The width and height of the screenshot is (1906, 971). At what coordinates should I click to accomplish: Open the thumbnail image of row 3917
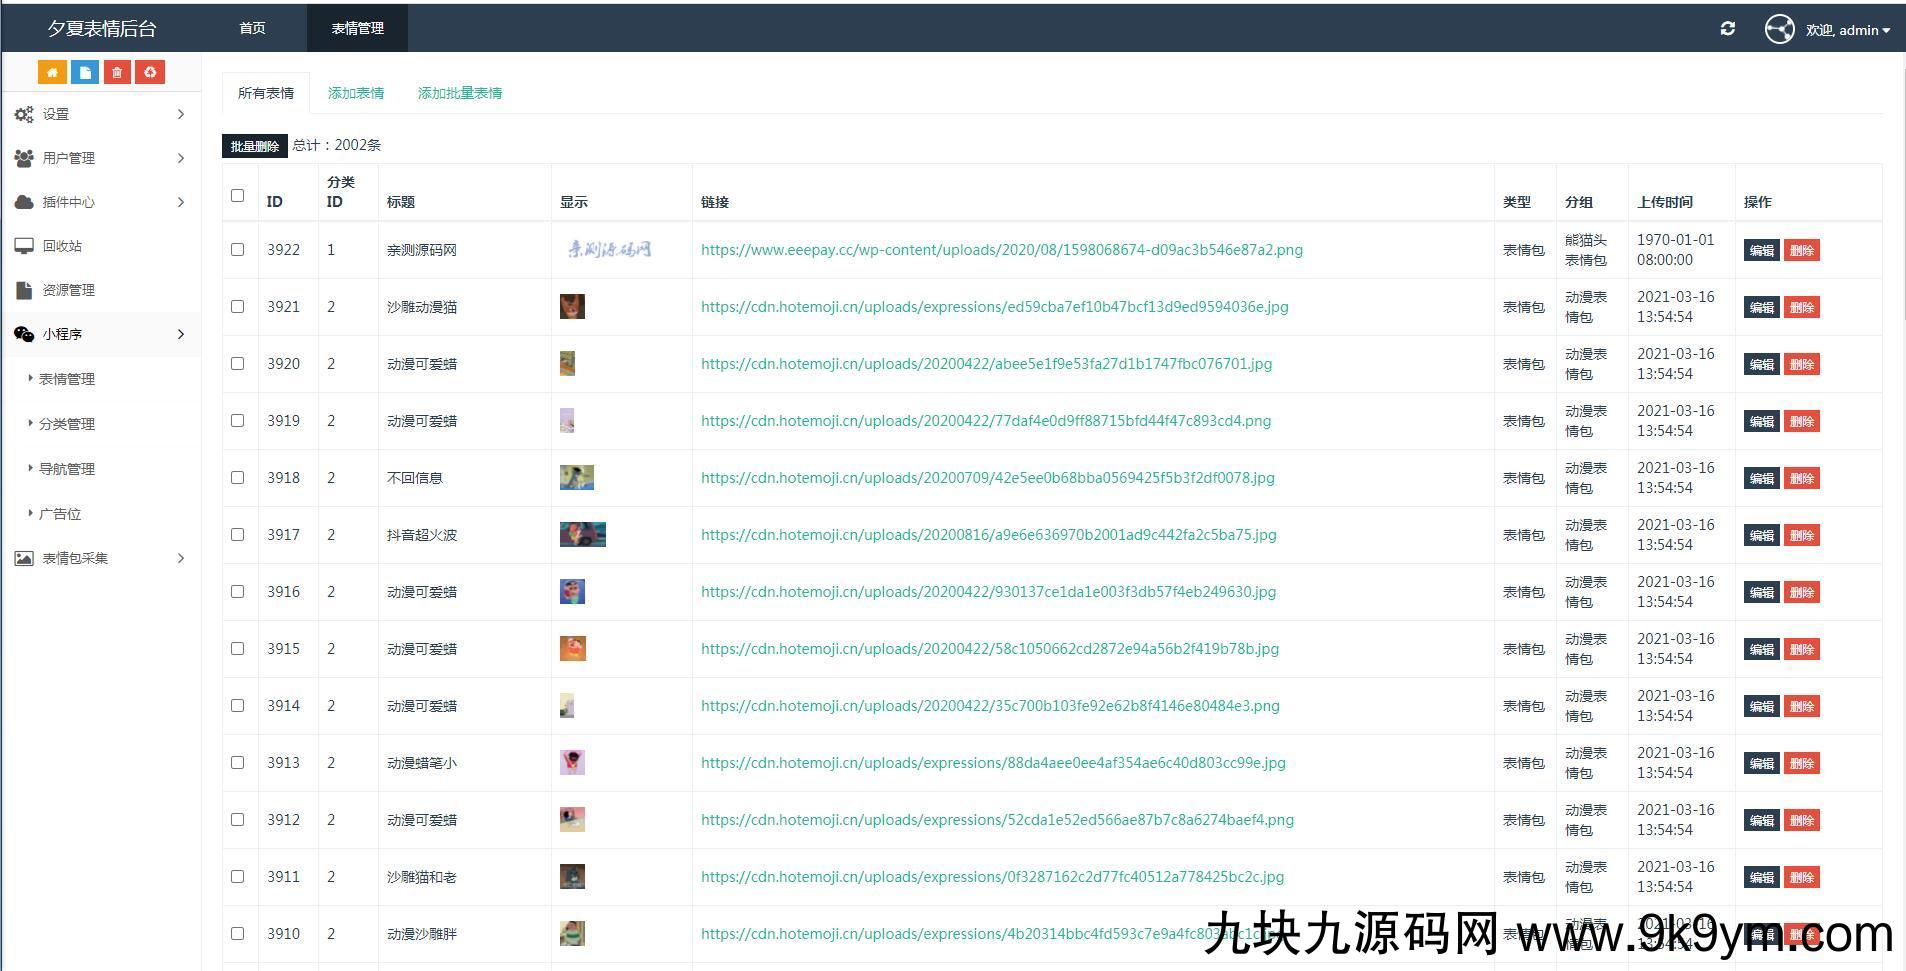coord(582,534)
